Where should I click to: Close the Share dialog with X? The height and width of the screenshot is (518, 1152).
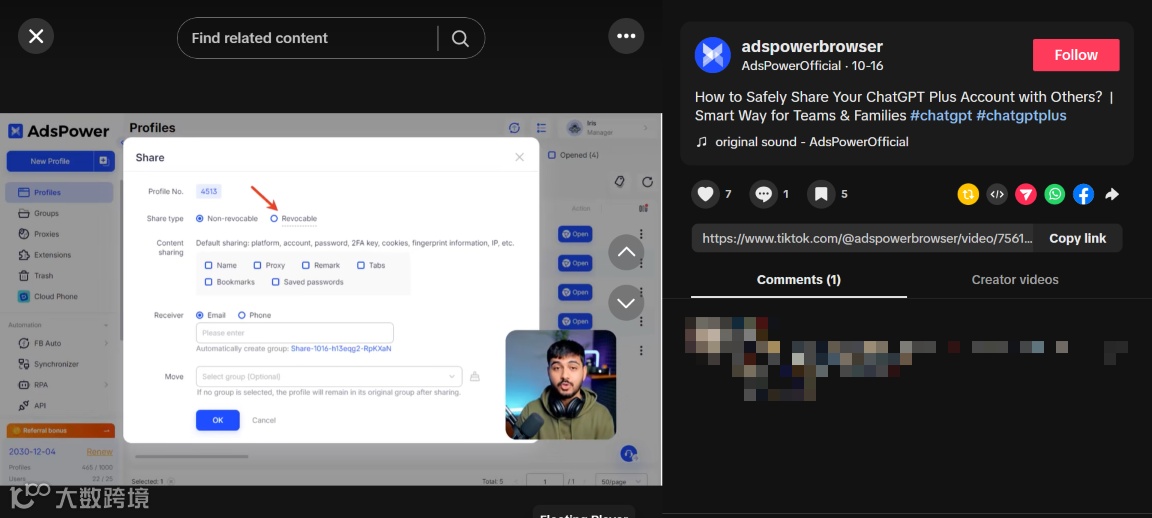click(519, 157)
